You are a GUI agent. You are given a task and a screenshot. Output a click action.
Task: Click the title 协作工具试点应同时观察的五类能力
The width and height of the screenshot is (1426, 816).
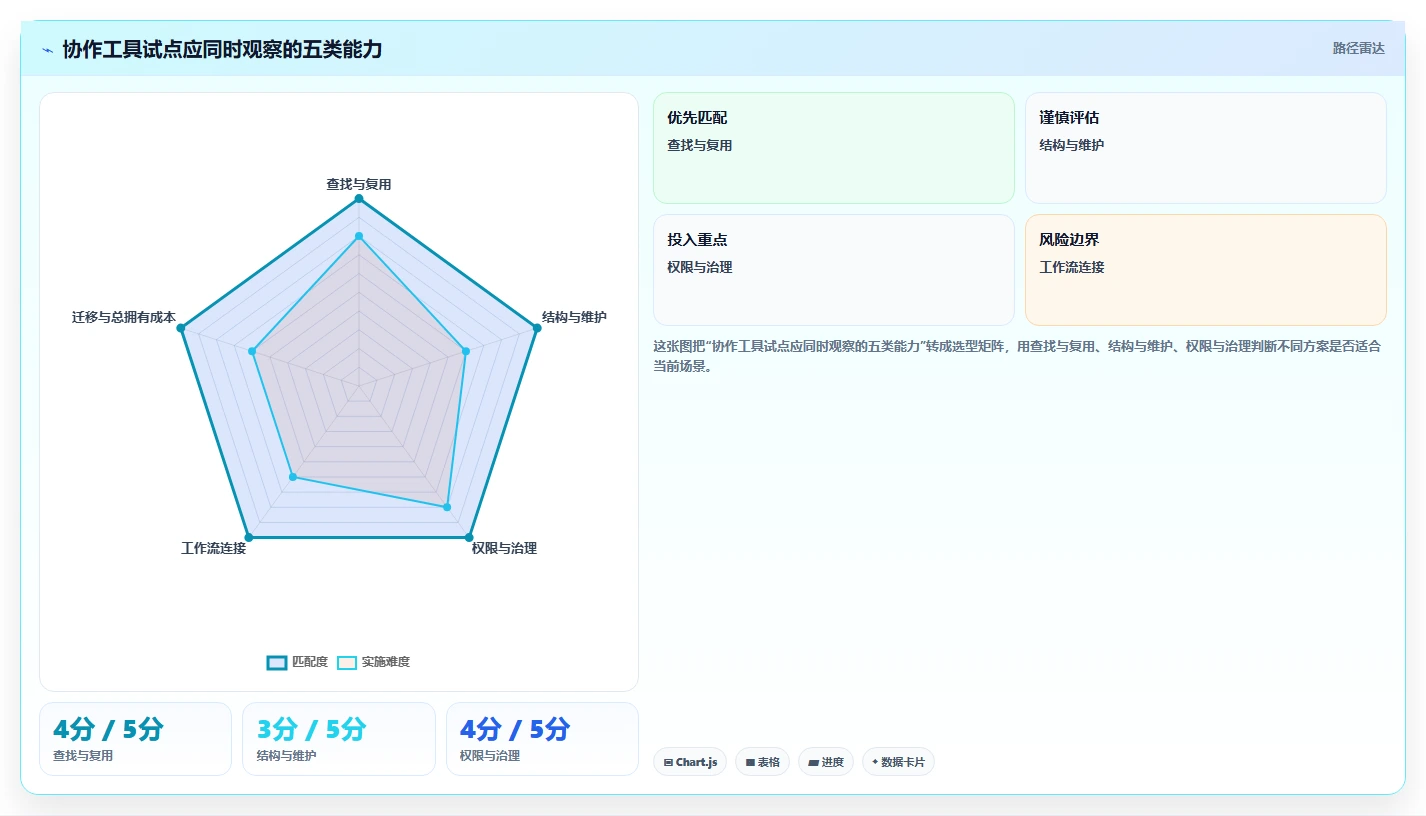pyautogui.click(x=222, y=49)
